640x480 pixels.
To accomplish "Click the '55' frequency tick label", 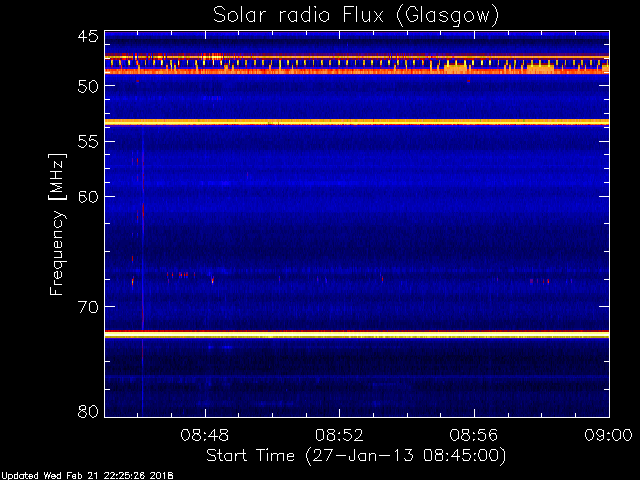I will 88,142.
